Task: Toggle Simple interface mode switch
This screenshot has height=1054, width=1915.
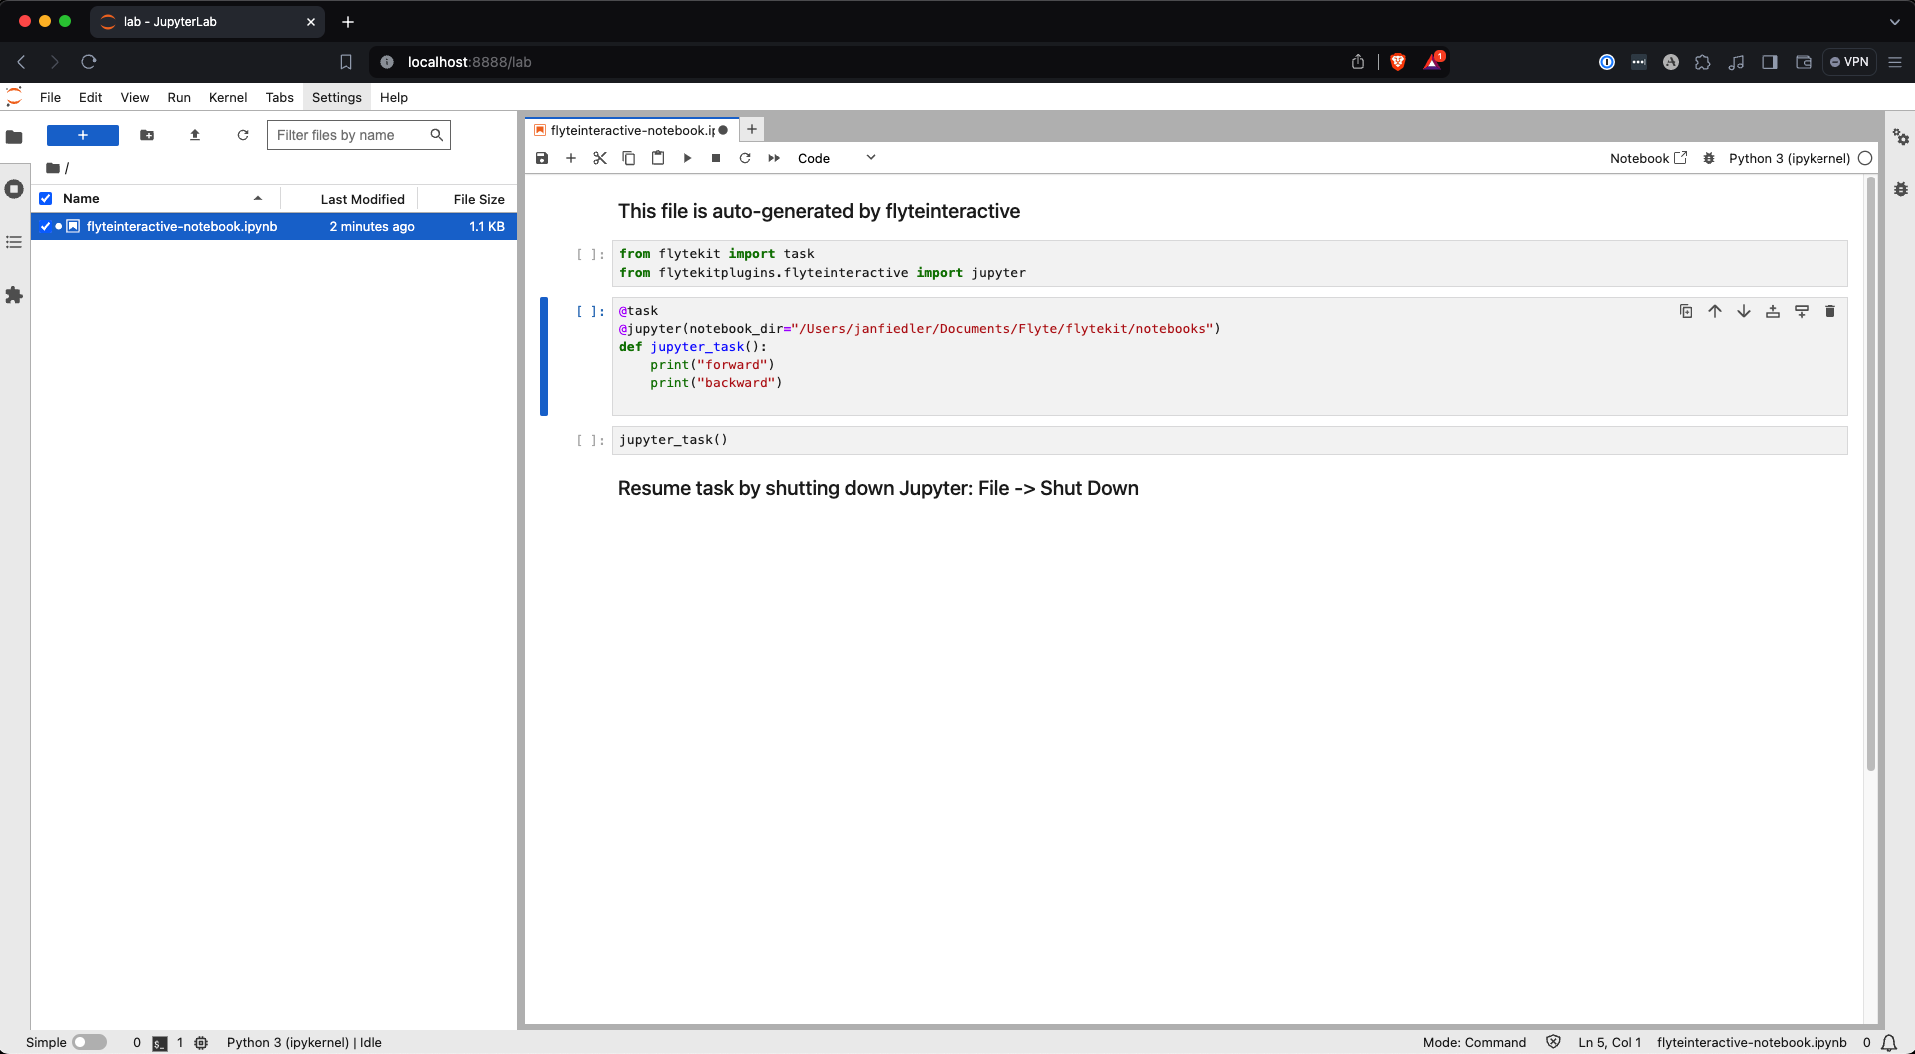Action: point(89,1042)
